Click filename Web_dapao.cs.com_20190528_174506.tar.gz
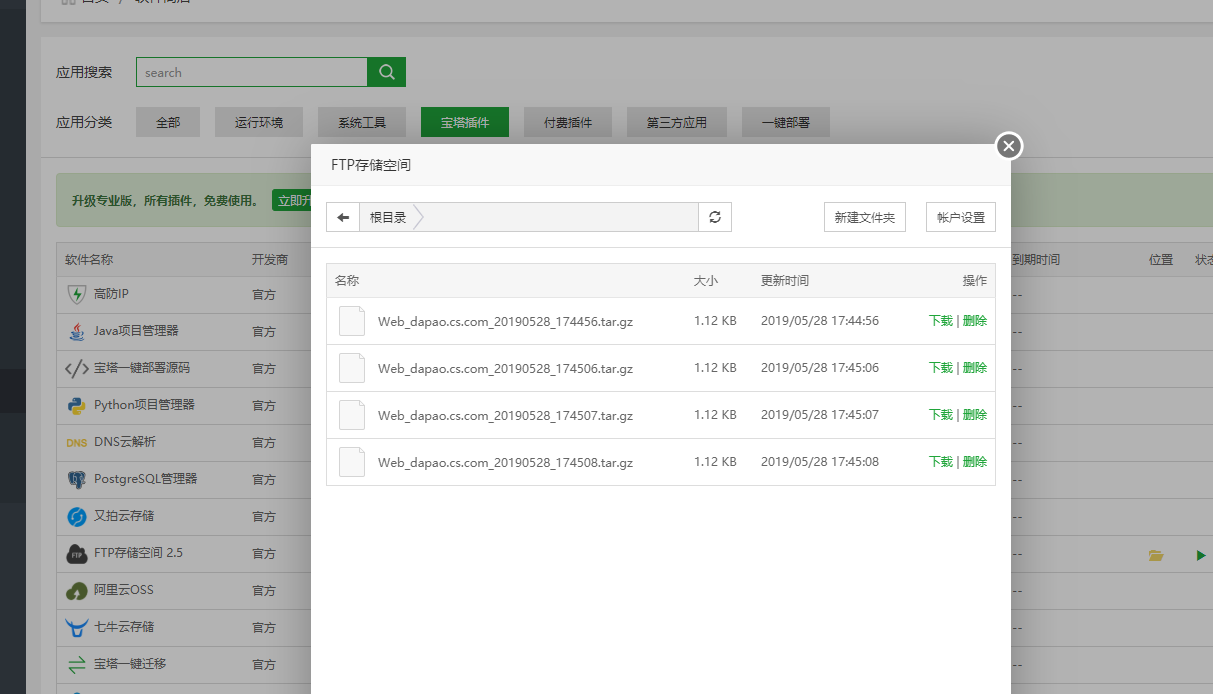 (505, 369)
